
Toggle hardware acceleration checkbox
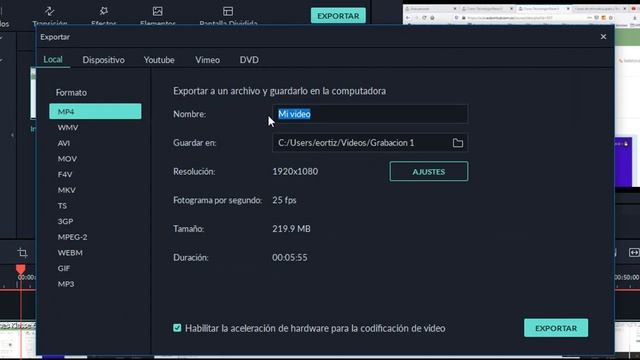[177, 328]
